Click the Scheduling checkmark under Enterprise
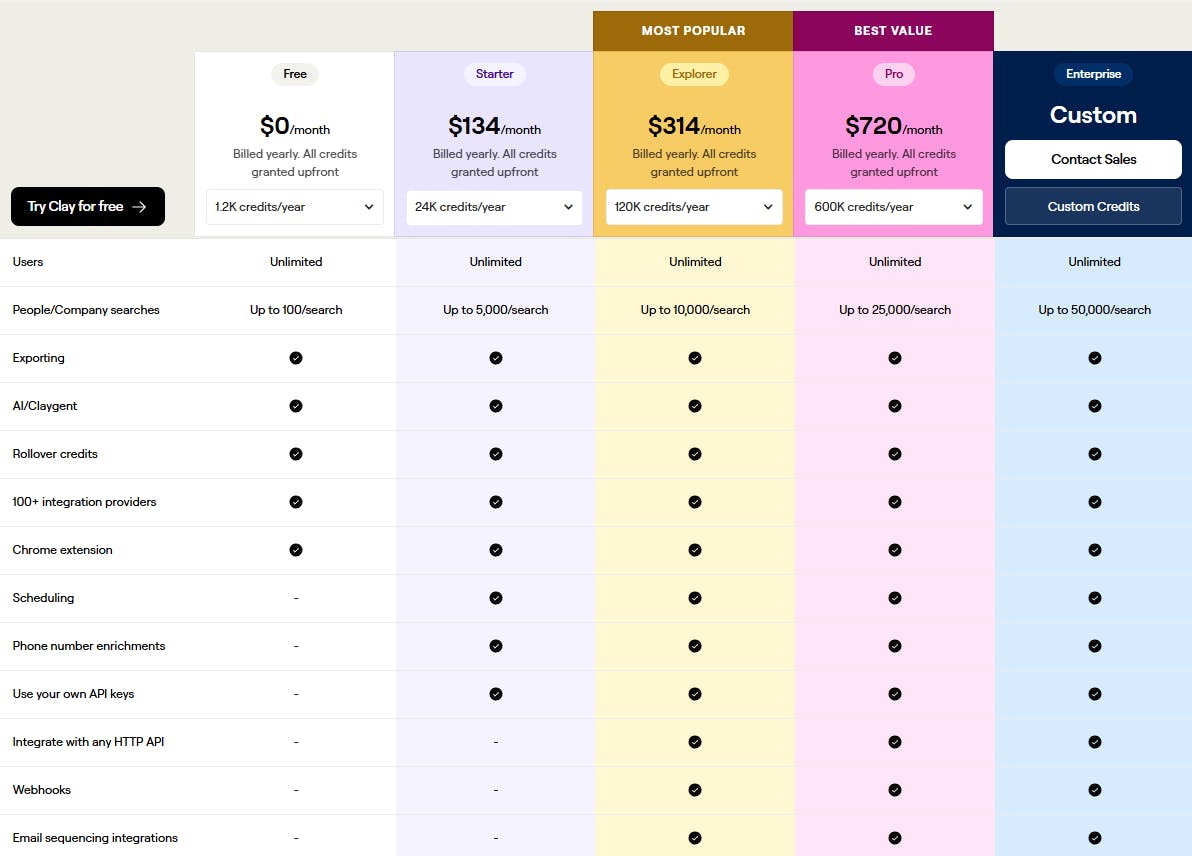1192x856 pixels. (1095, 598)
